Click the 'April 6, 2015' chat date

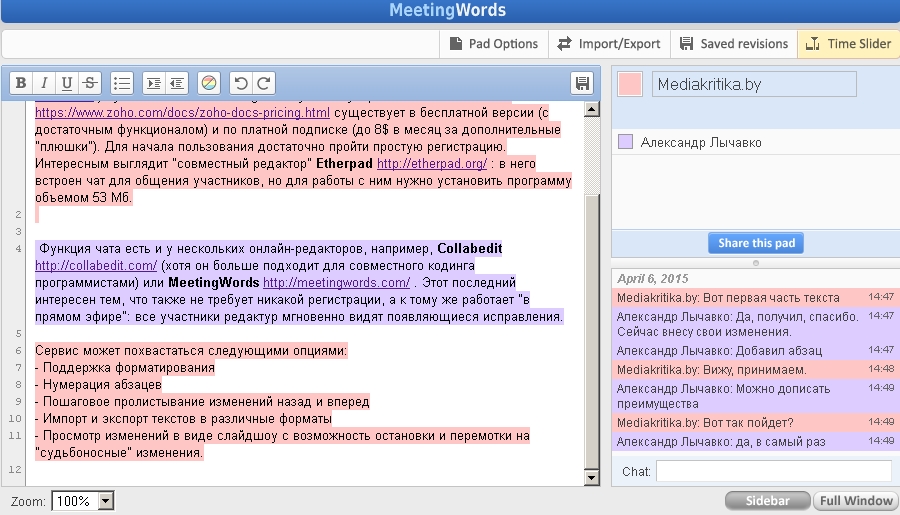click(653, 279)
